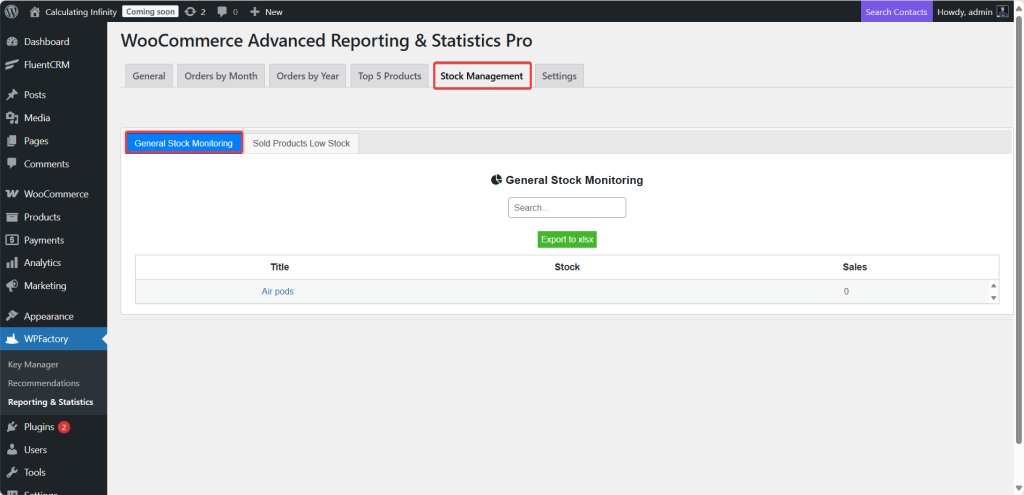Image resolution: width=1024 pixels, height=495 pixels.
Task: Click the Media sidebar icon
Action: point(12,118)
